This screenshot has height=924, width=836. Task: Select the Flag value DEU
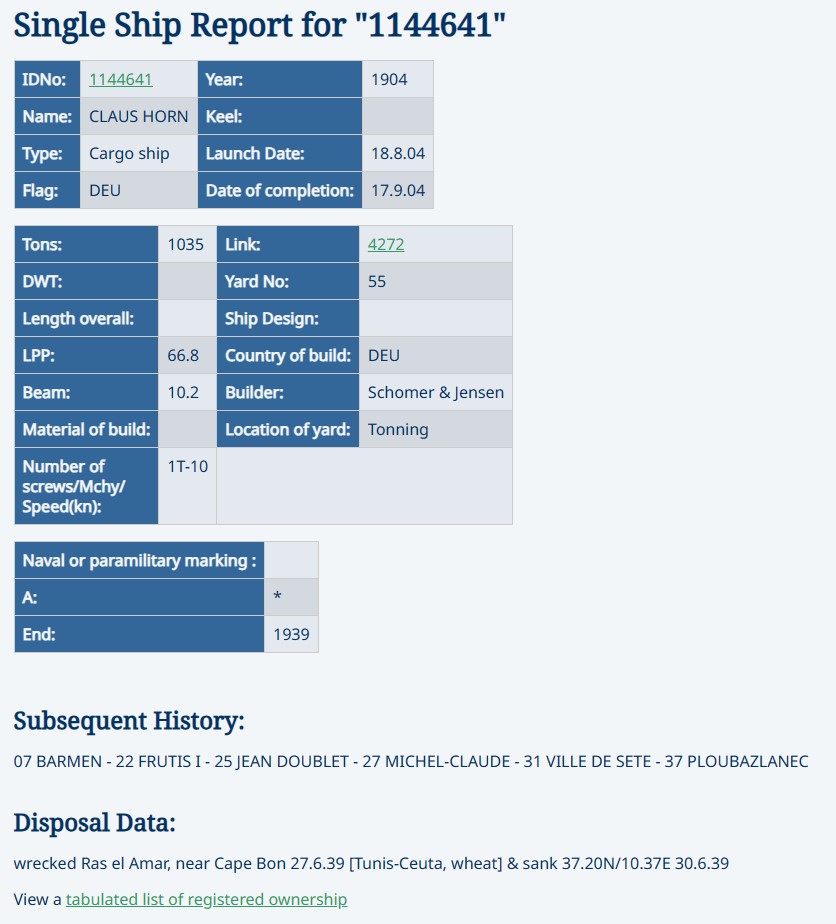coord(105,190)
